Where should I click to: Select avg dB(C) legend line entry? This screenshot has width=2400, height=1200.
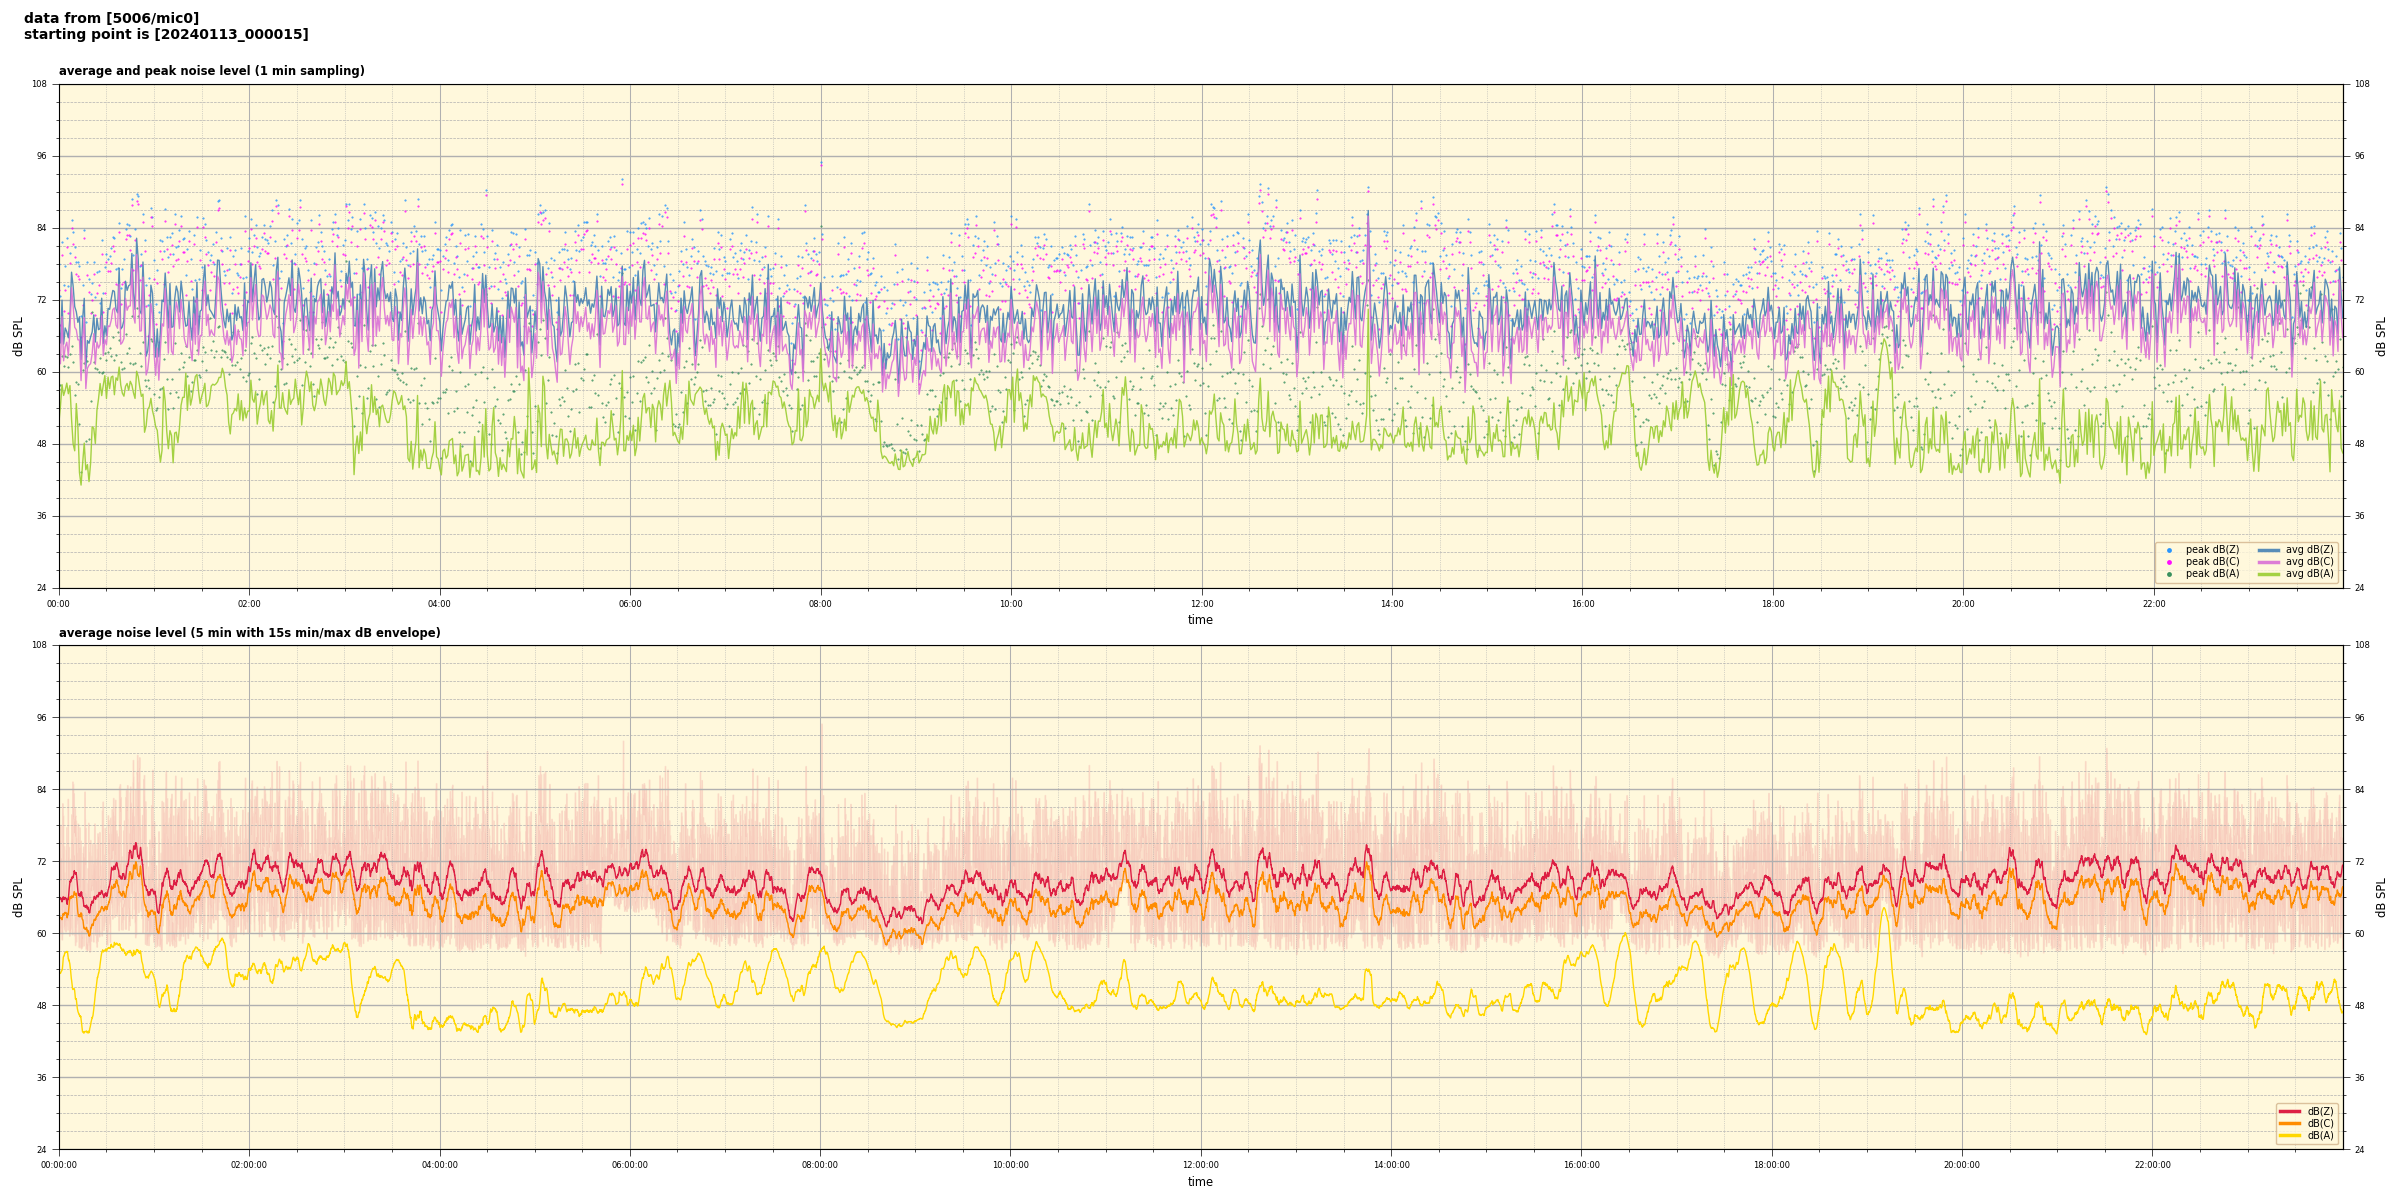tap(2269, 562)
